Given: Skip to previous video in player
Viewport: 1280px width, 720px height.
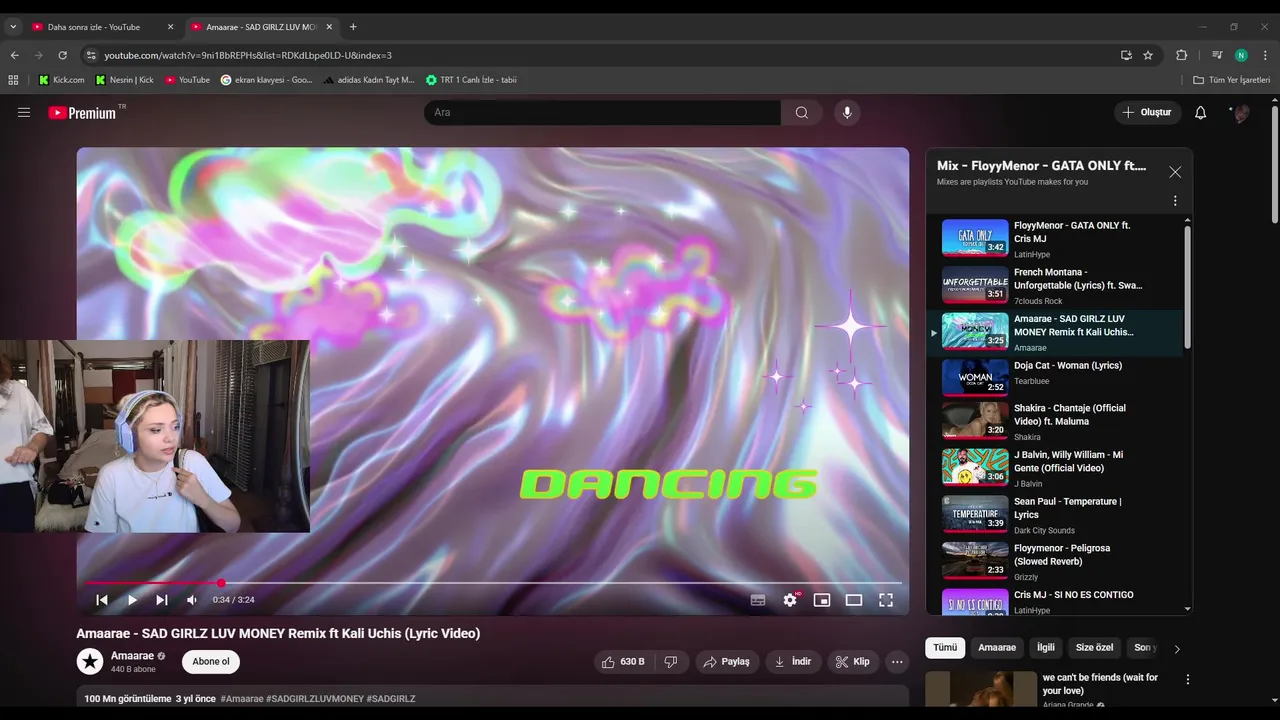Looking at the screenshot, I should [102, 600].
